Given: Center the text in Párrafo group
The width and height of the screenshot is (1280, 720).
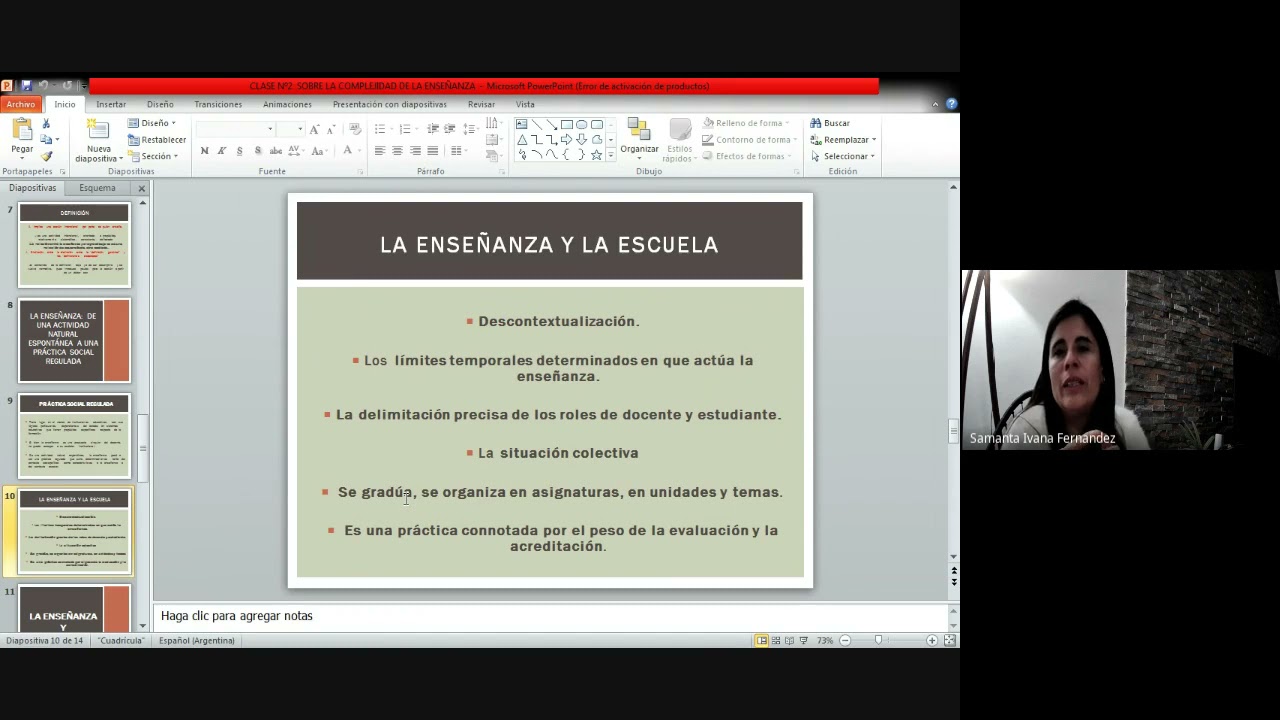Looking at the screenshot, I should pos(397,151).
